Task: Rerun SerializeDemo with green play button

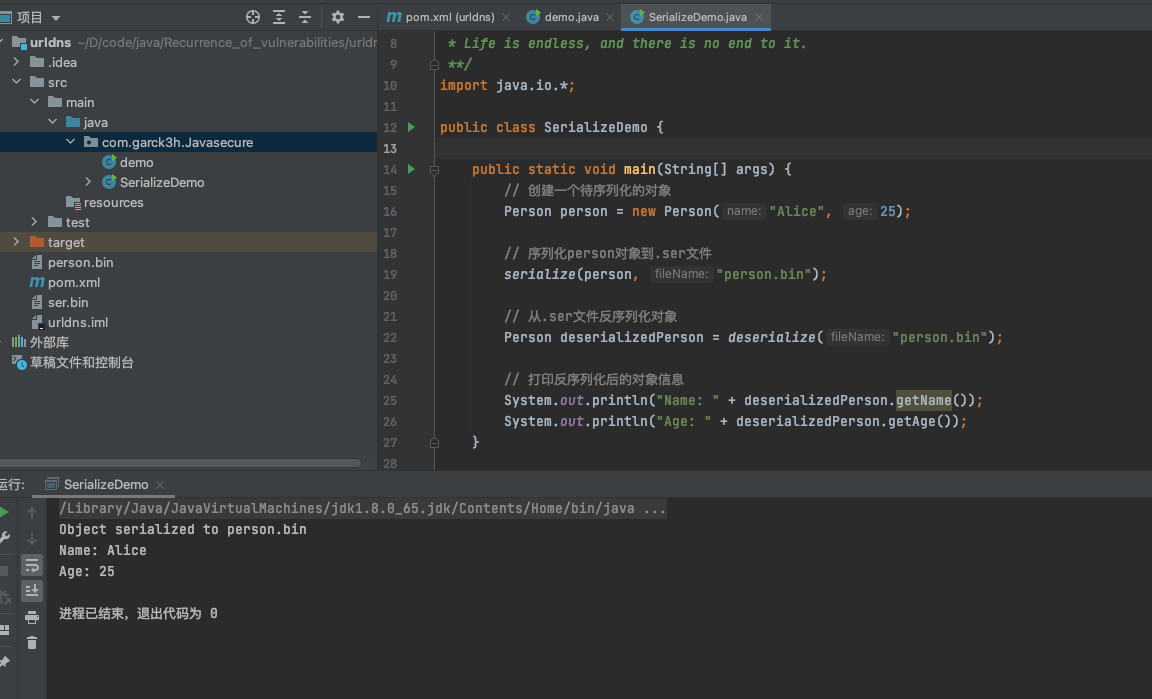Action: pyautogui.click(x=4, y=512)
